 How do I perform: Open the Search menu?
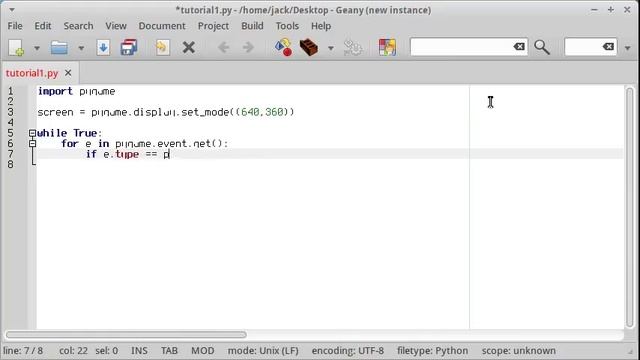78,26
